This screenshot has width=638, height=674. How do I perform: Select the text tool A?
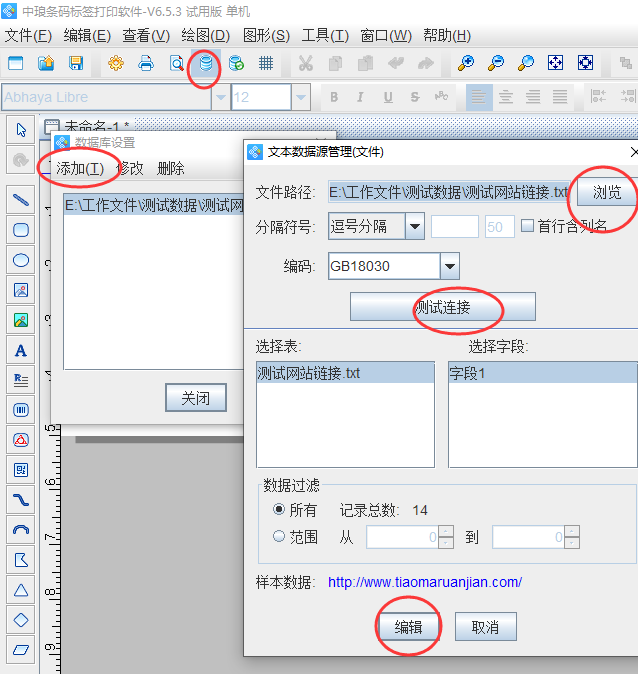[x=20, y=351]
